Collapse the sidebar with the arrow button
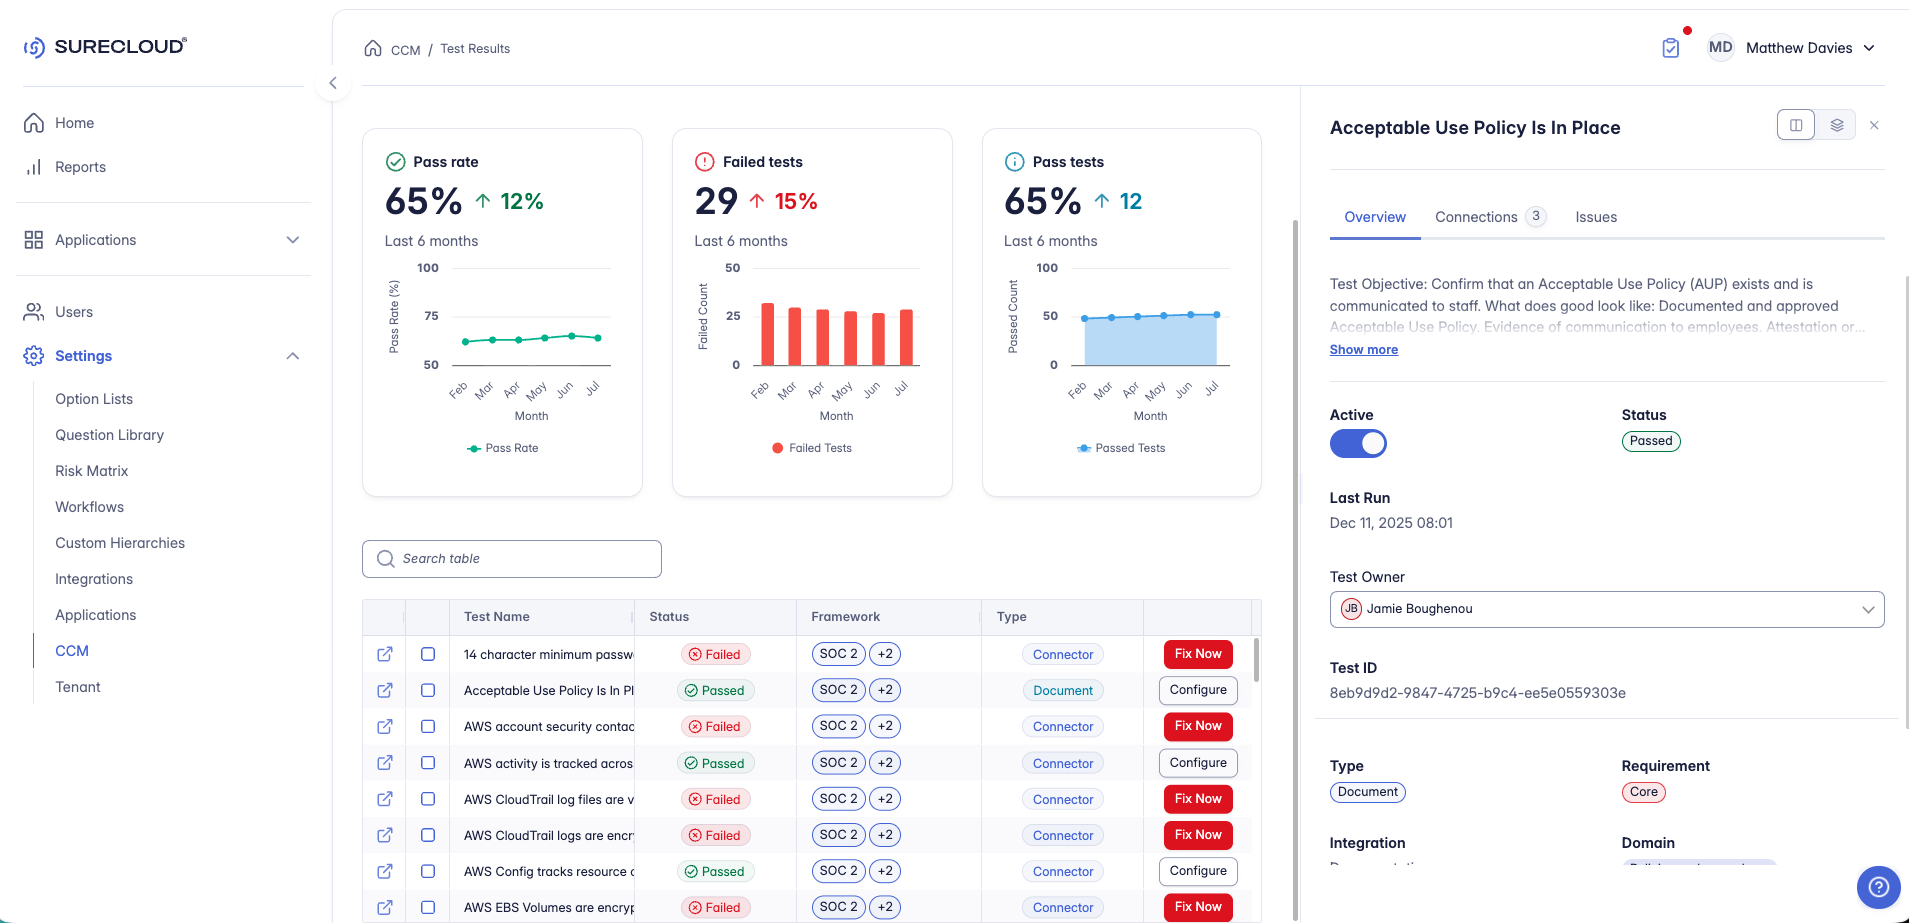The width and height of the screenshot is (1909, 923). [x=333, y=83]
